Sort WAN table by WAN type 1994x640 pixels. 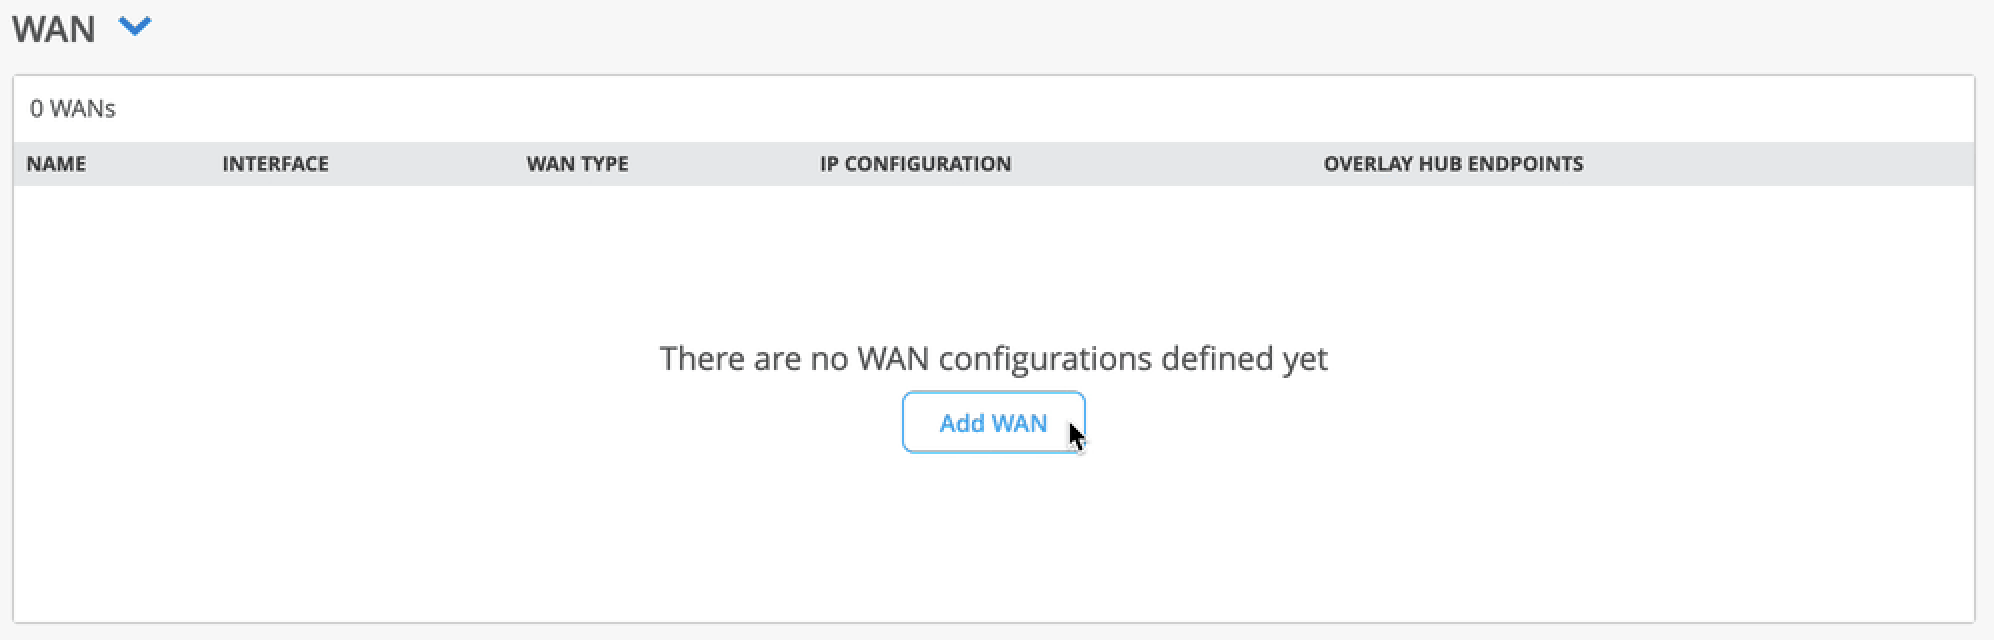(577, 164)
